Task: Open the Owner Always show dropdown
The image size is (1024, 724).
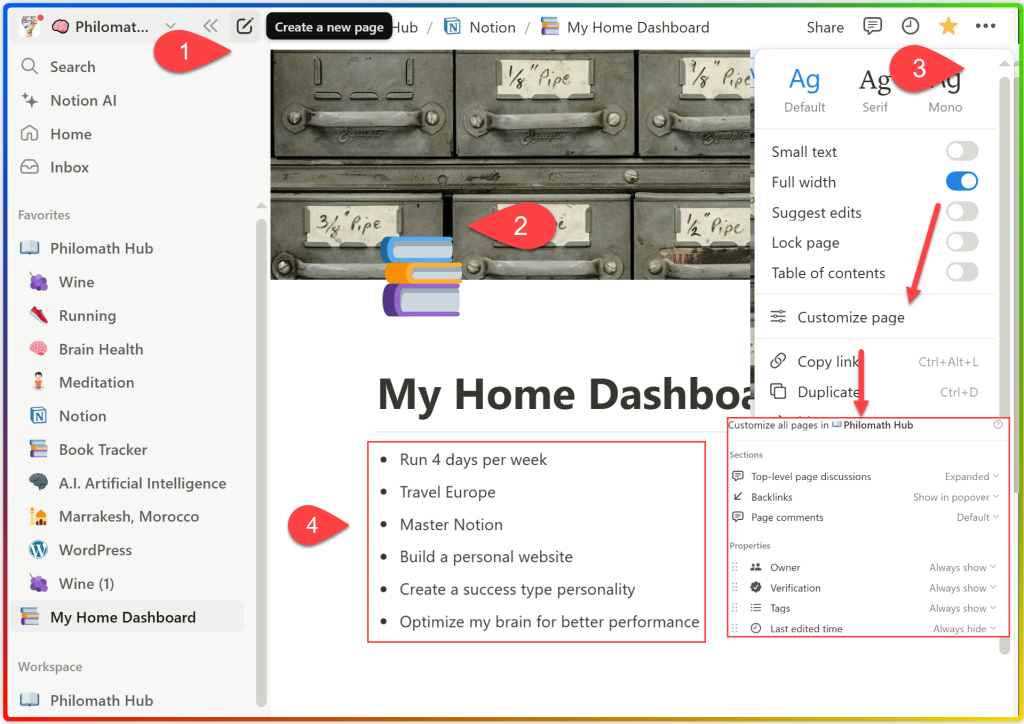Action: (x=963, y=567)
